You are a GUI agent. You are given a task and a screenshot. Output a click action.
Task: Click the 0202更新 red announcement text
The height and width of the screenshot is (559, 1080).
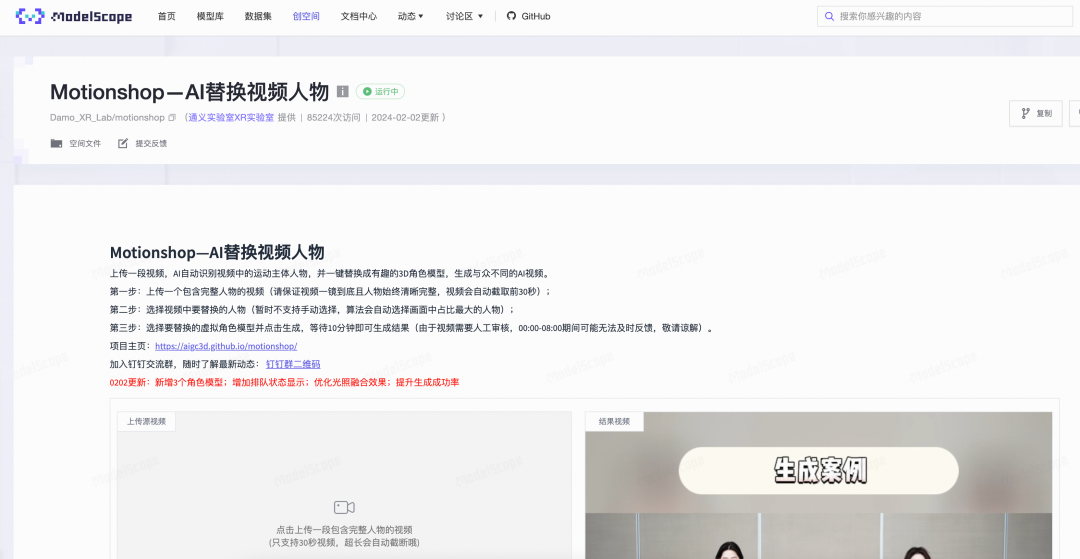tap(284, 382)
